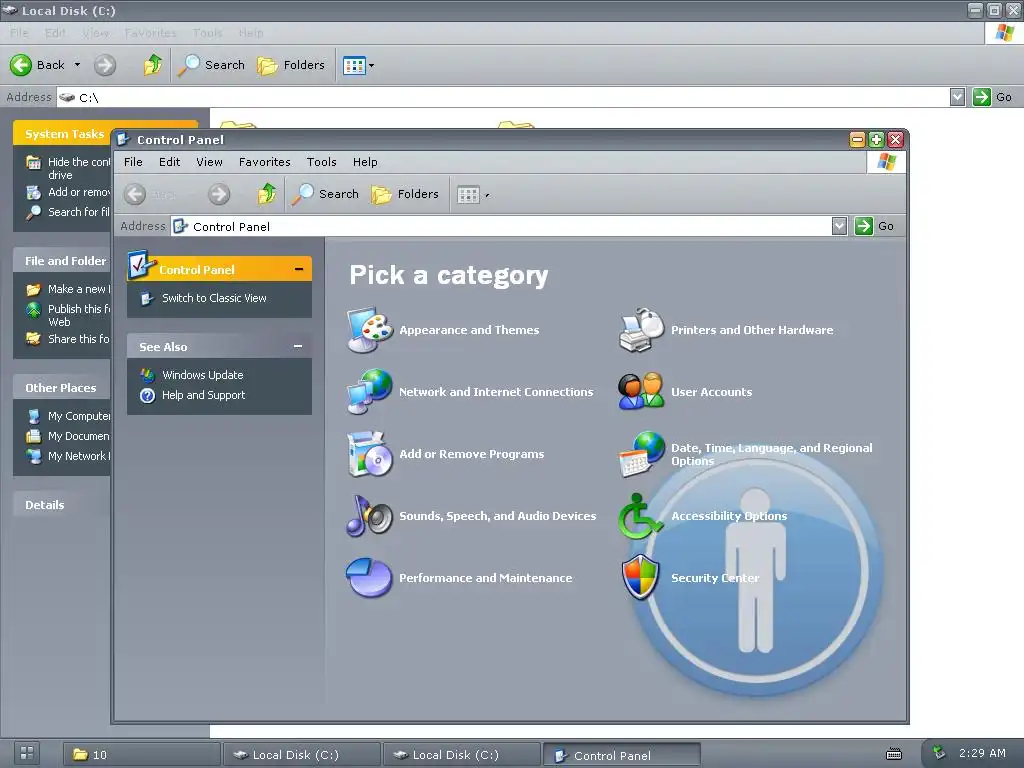Screen dimensions: 1024x768
Task: Open the Views dropdown in Control Panel toolbar
Action: point(487,195)
